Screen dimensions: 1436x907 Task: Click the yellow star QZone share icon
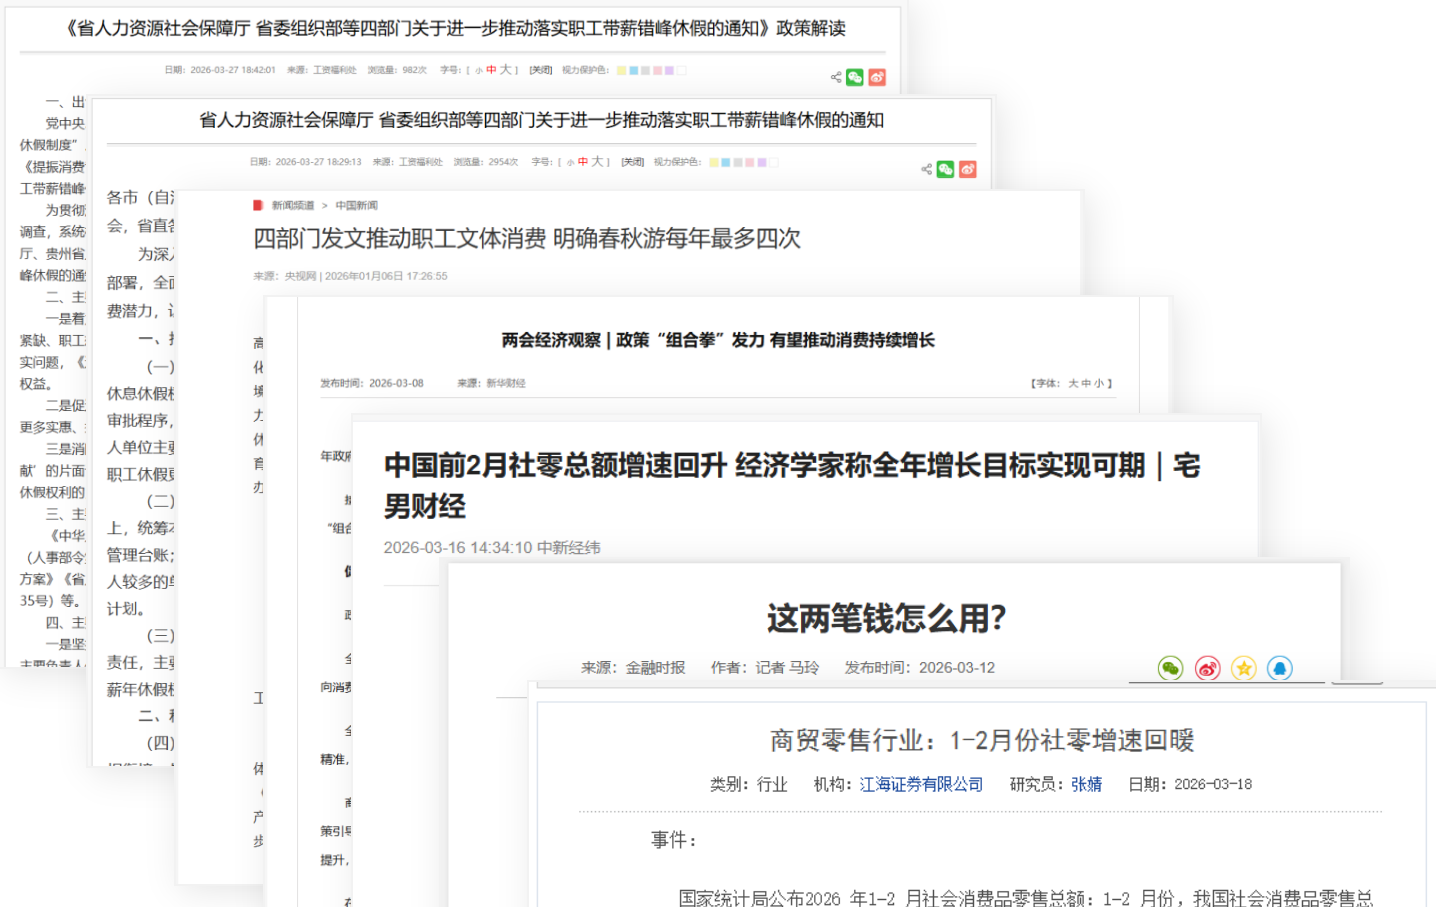point(1243,668)
